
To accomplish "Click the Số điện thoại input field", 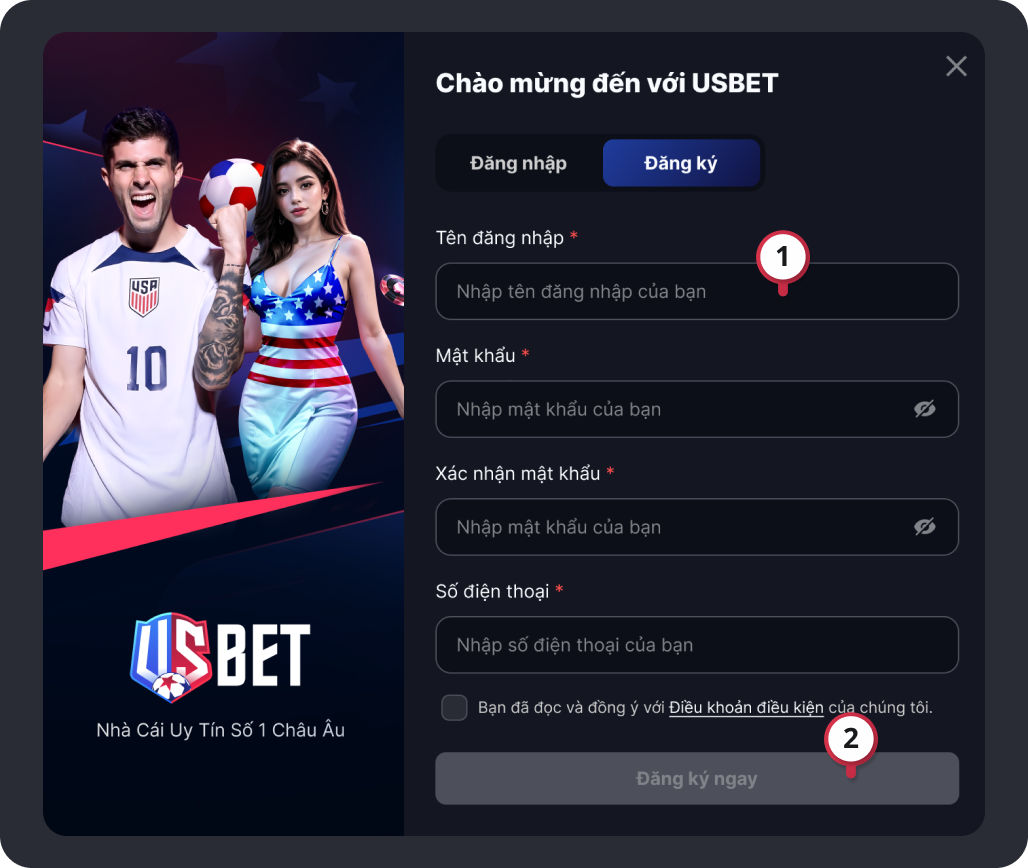I will pyautogui.click(x=697, y=645).
